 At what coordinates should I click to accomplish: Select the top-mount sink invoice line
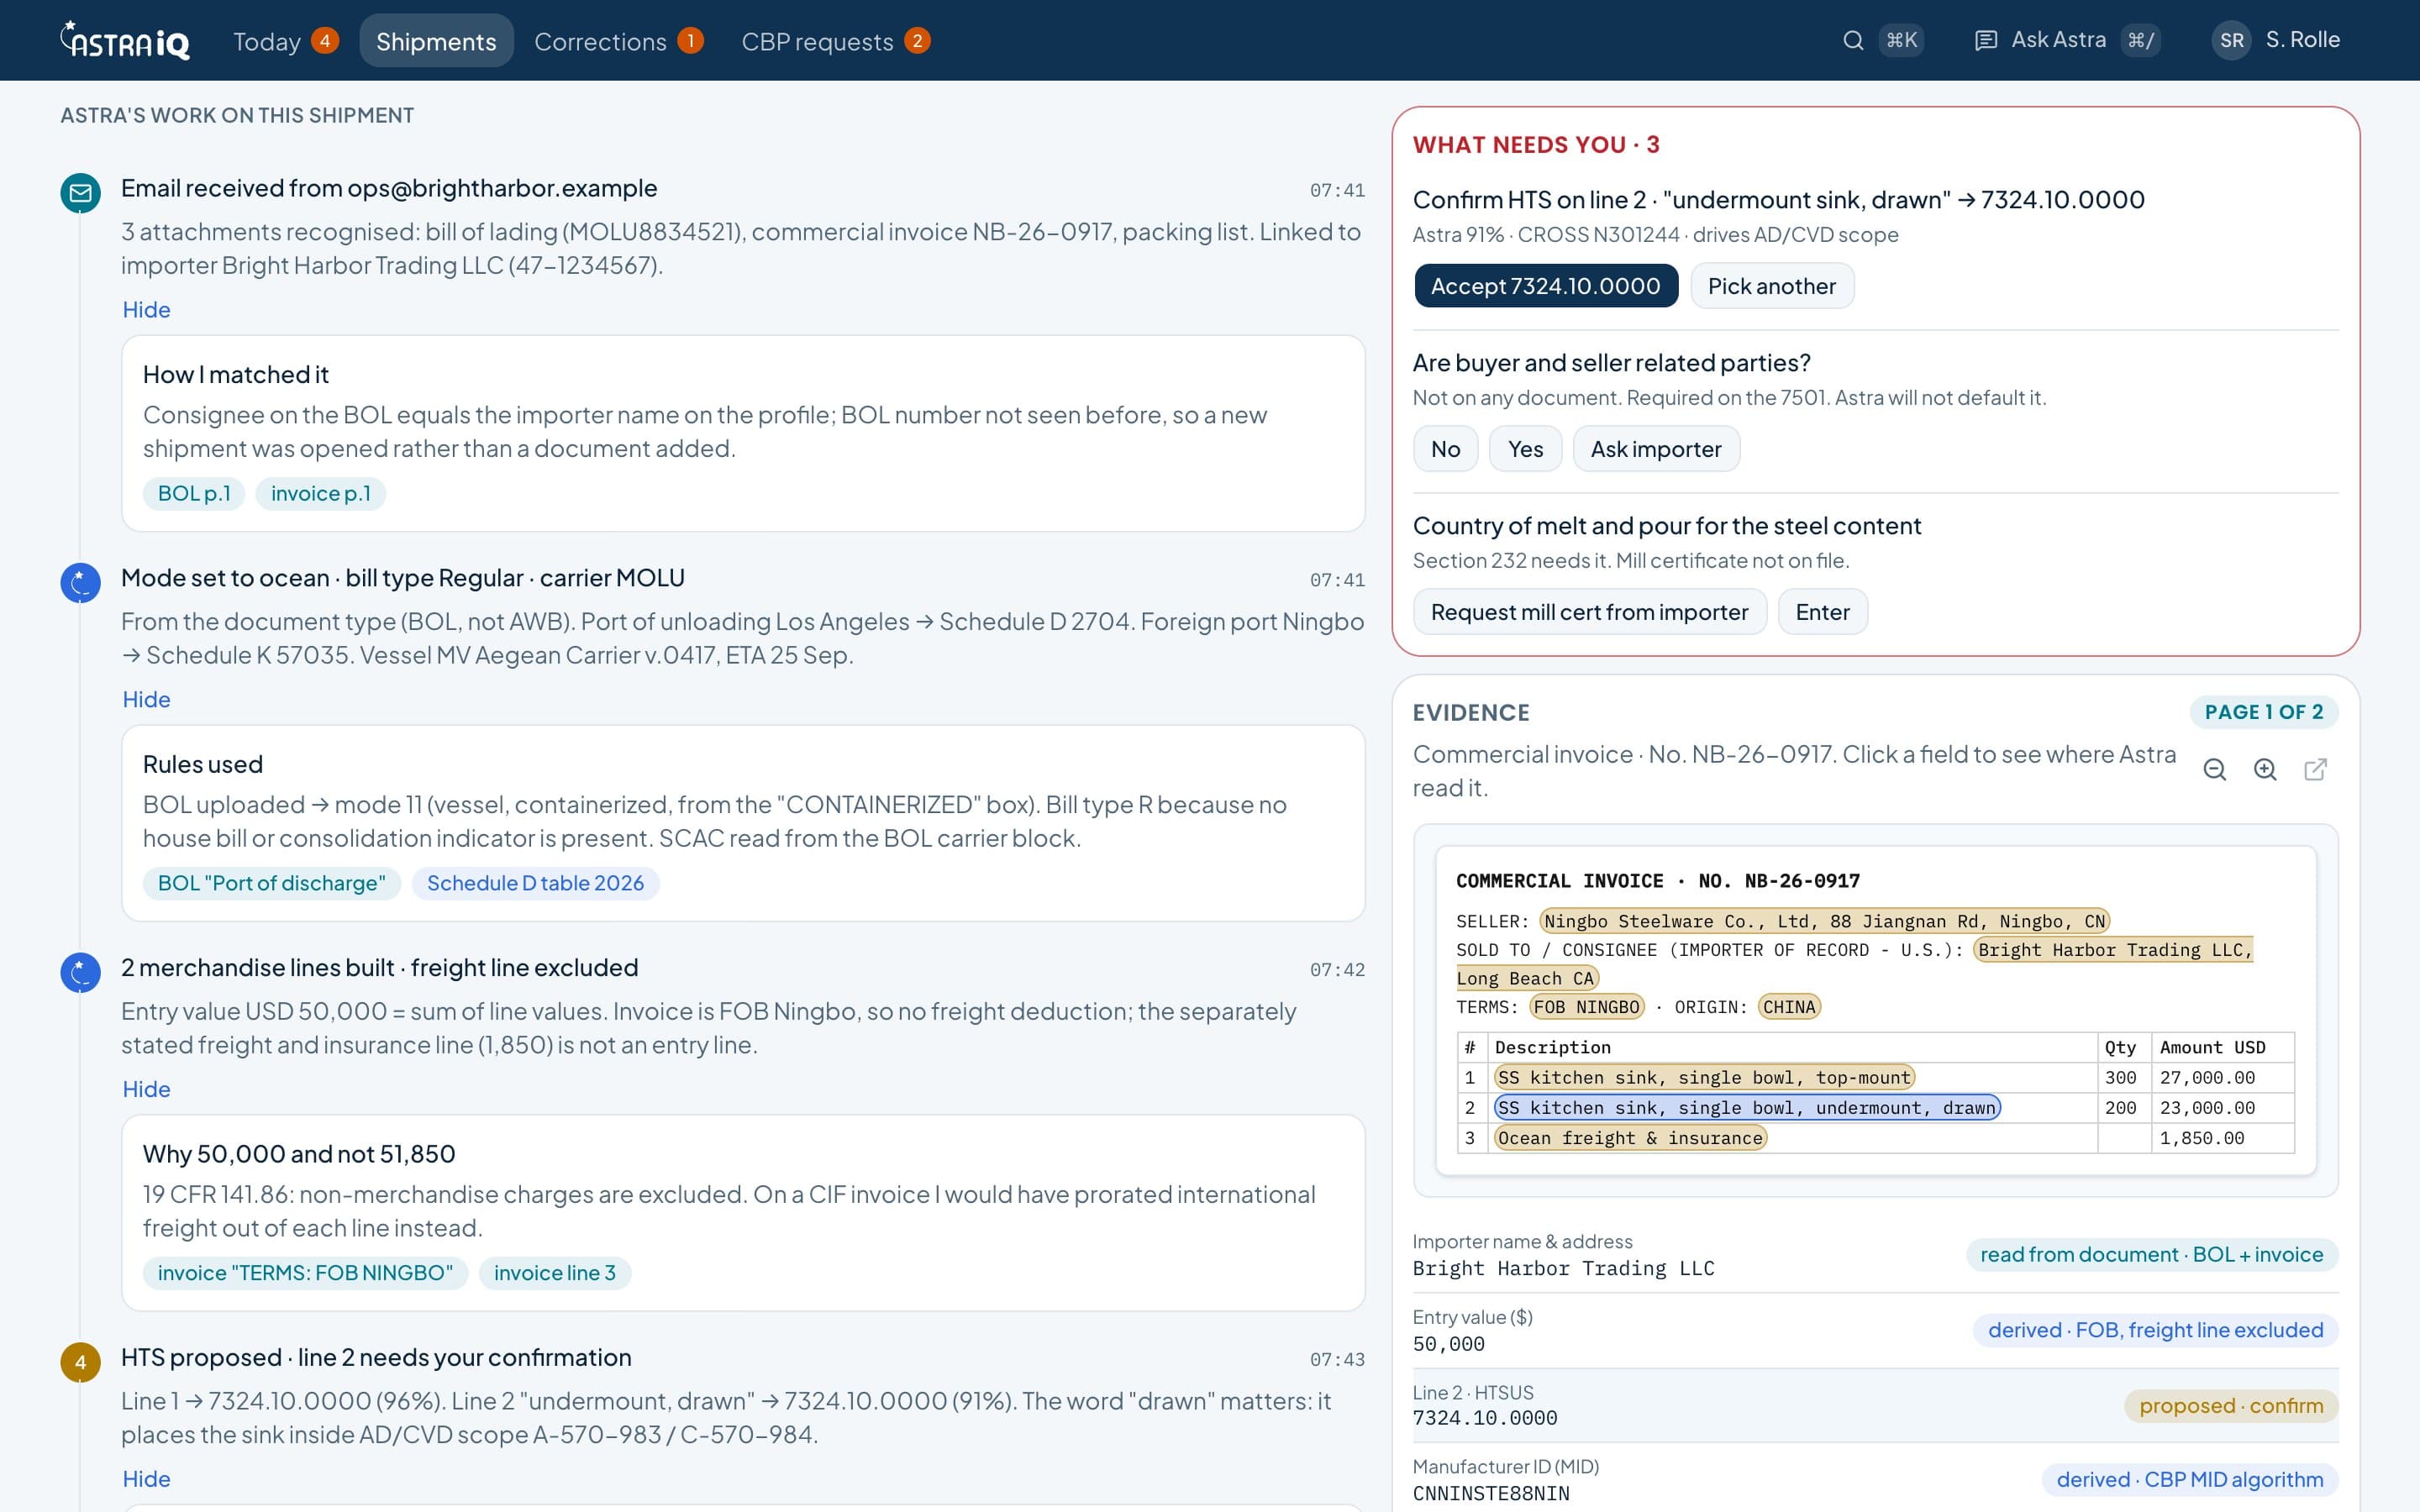[x=1704, y=1077]
